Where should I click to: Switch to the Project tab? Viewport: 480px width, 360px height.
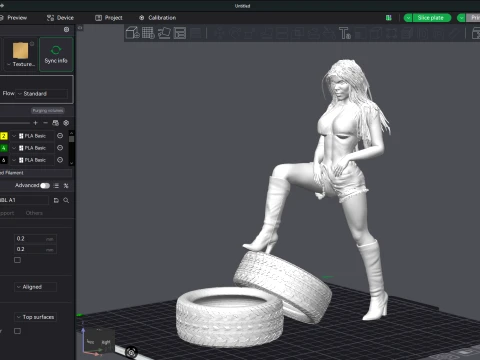(x=109, y=18)
